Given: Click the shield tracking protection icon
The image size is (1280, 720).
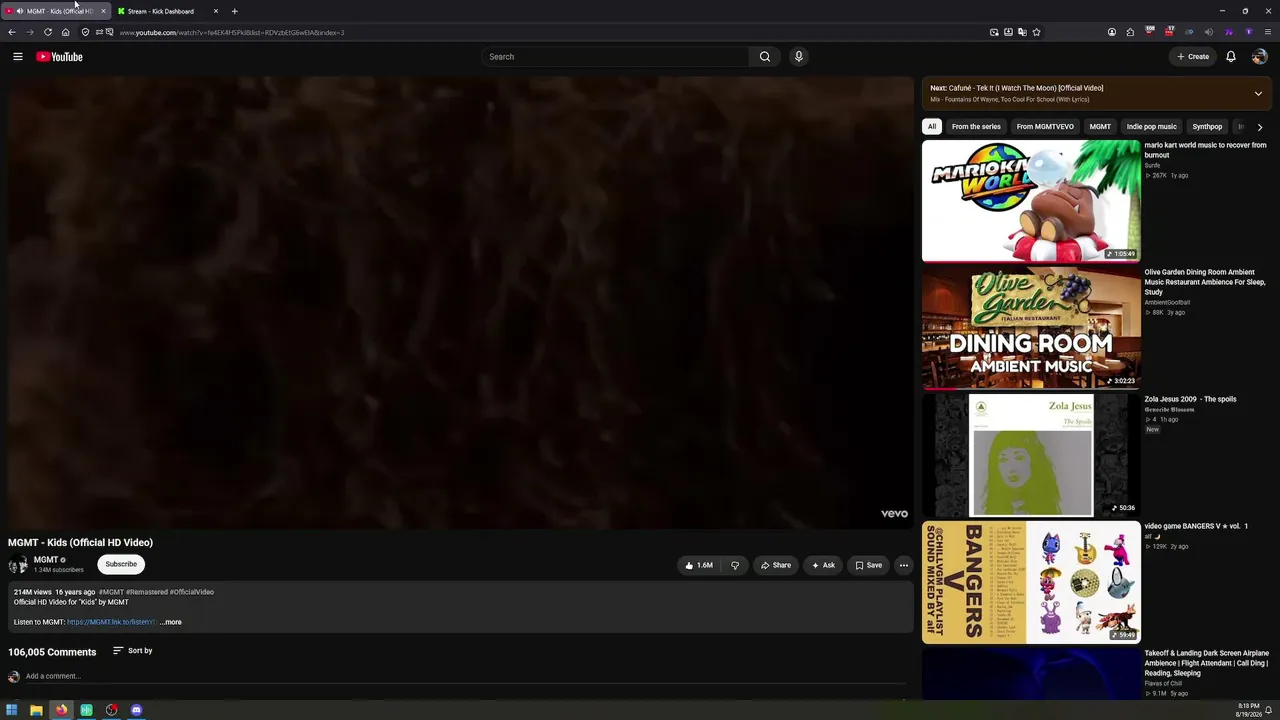Looking at the screenshot, I should [x=85, y=32].
